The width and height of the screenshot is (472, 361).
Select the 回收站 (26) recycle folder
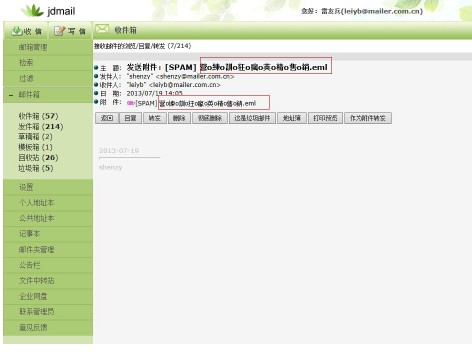(38, 158)
